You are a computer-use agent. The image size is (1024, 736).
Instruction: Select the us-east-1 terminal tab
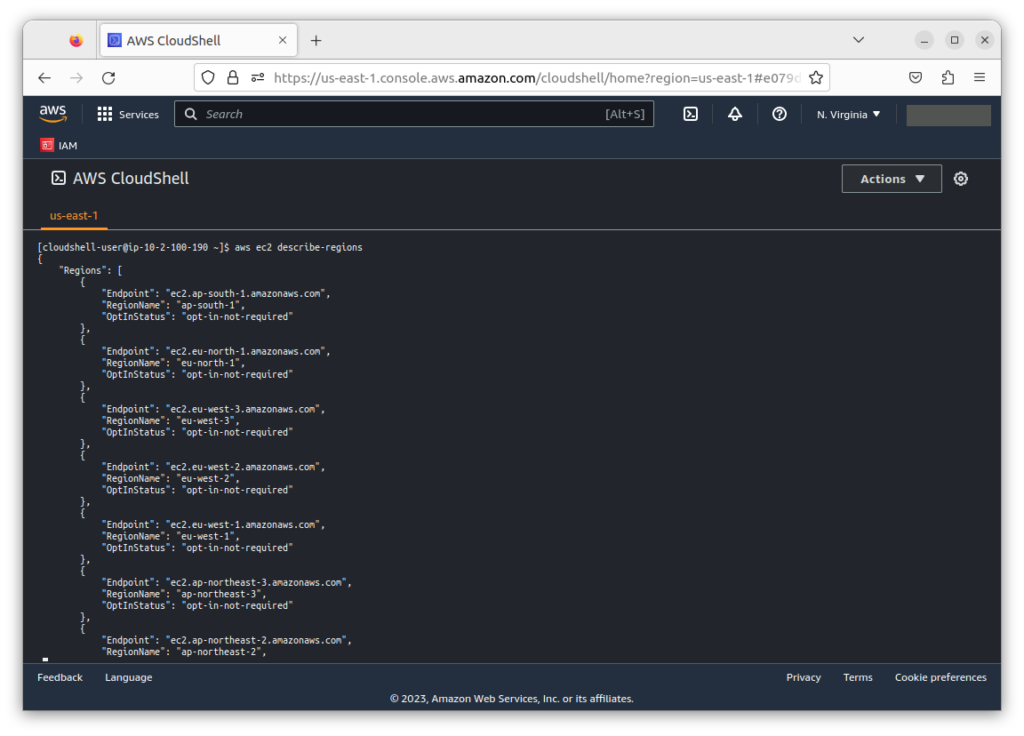coord(74,216)
